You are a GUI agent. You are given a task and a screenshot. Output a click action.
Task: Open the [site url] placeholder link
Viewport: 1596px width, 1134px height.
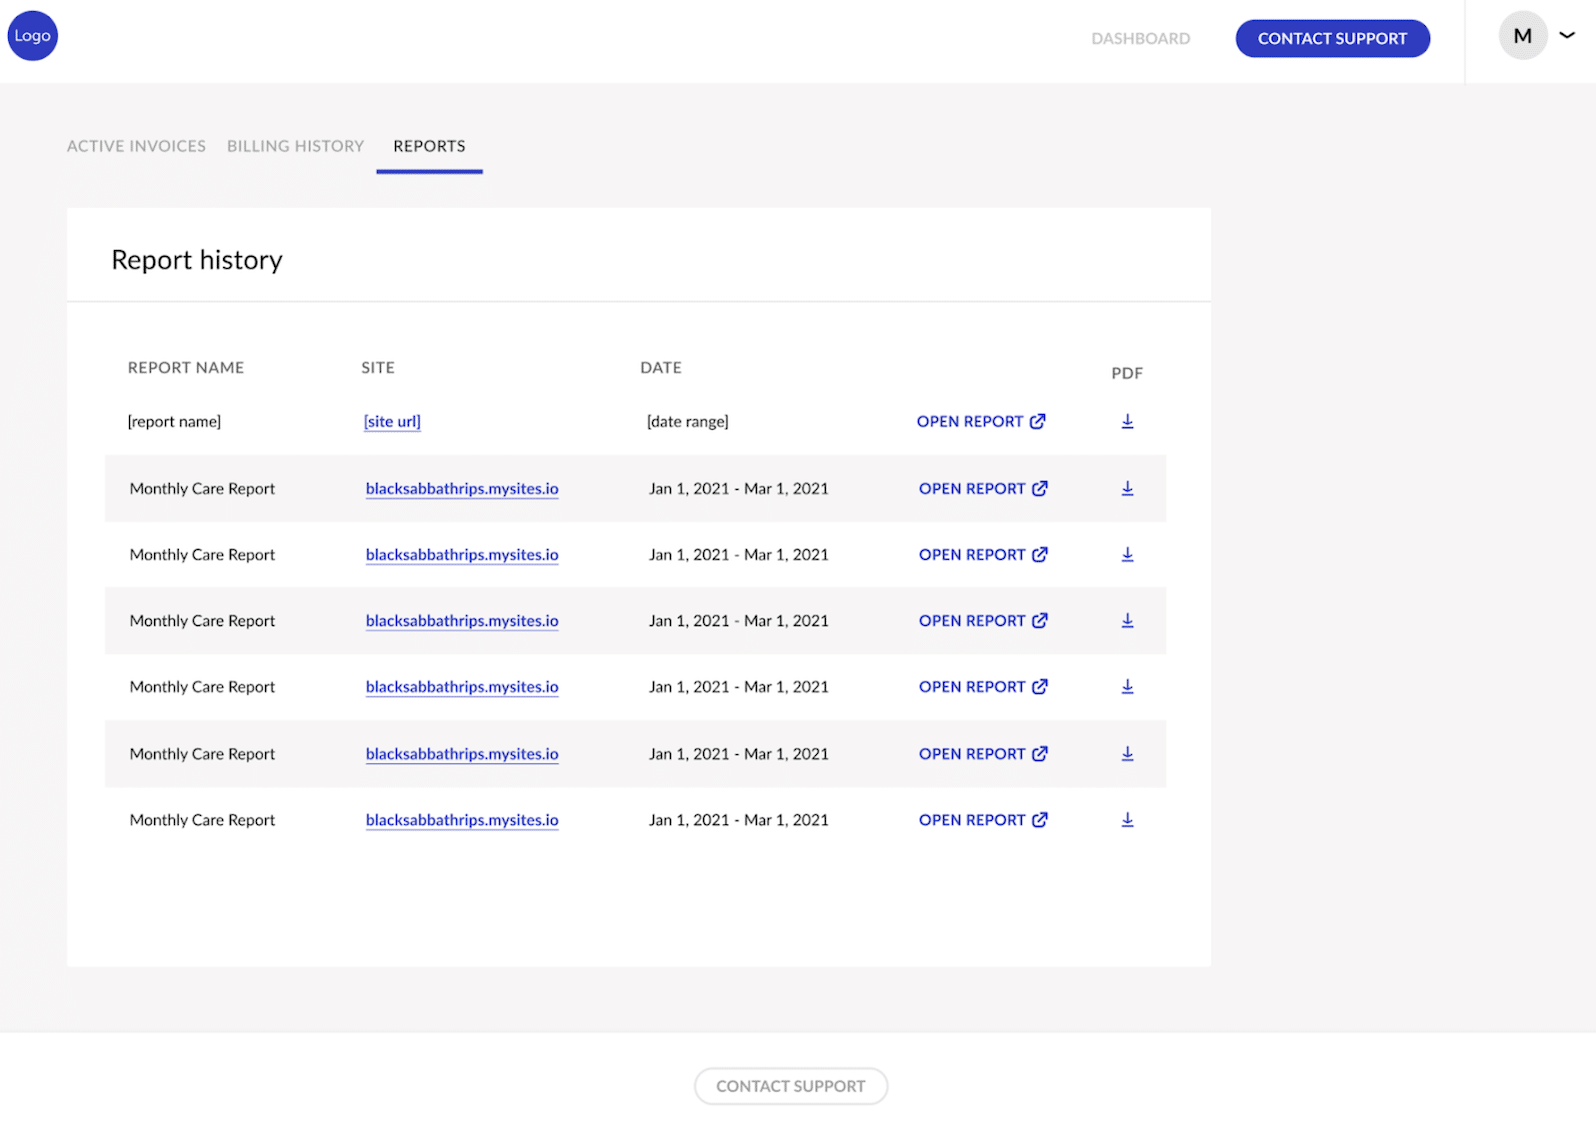tap(392, 422)
